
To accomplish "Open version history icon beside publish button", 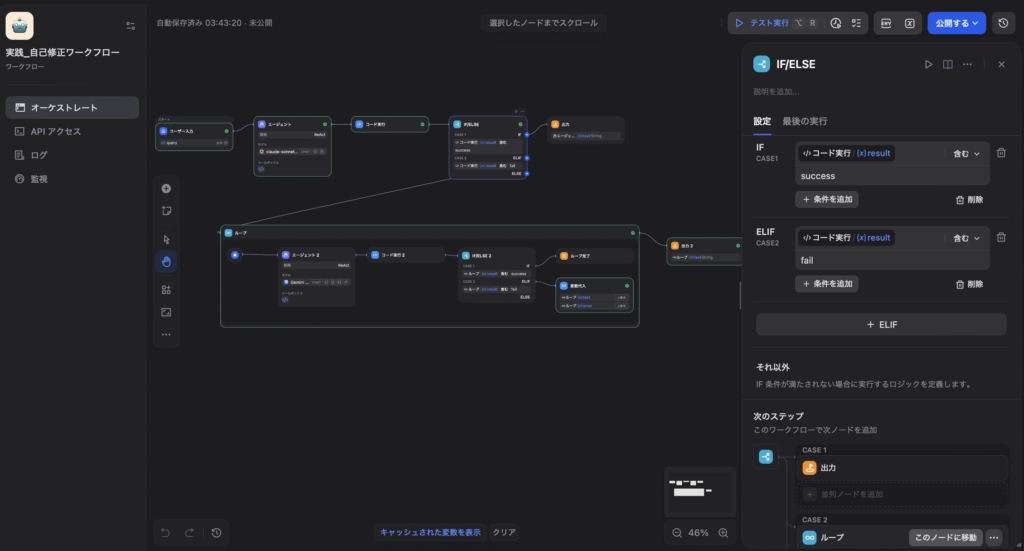I will [1004, 23].
